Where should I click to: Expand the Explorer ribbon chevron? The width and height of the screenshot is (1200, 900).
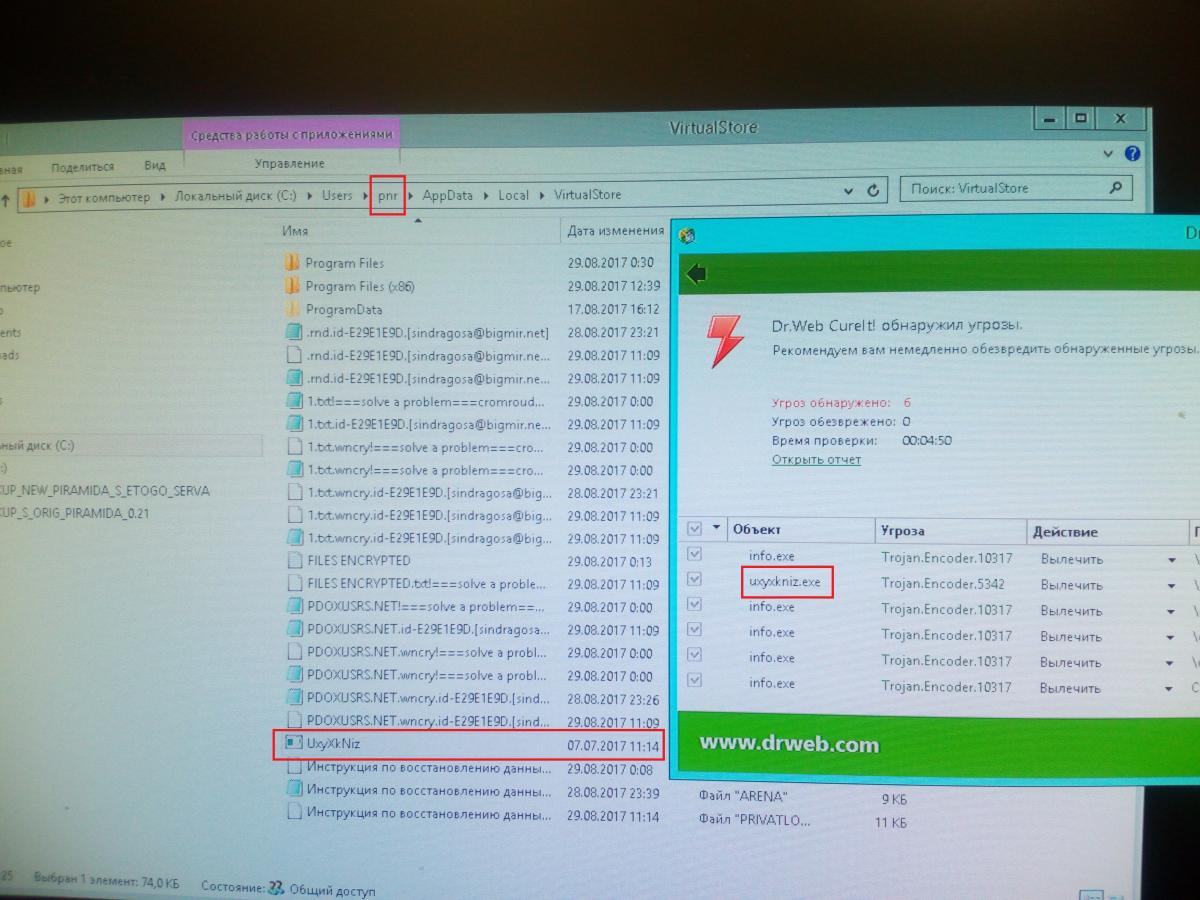pyautogui.click(x=1109, y=155)
